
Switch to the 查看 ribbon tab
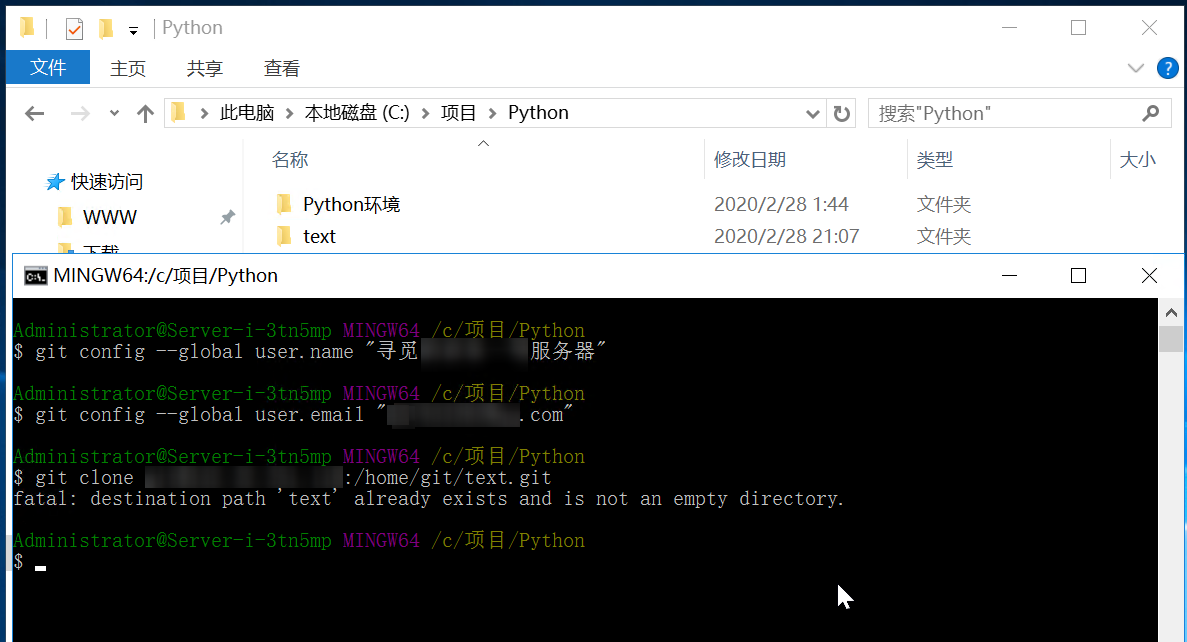point(281,68)
